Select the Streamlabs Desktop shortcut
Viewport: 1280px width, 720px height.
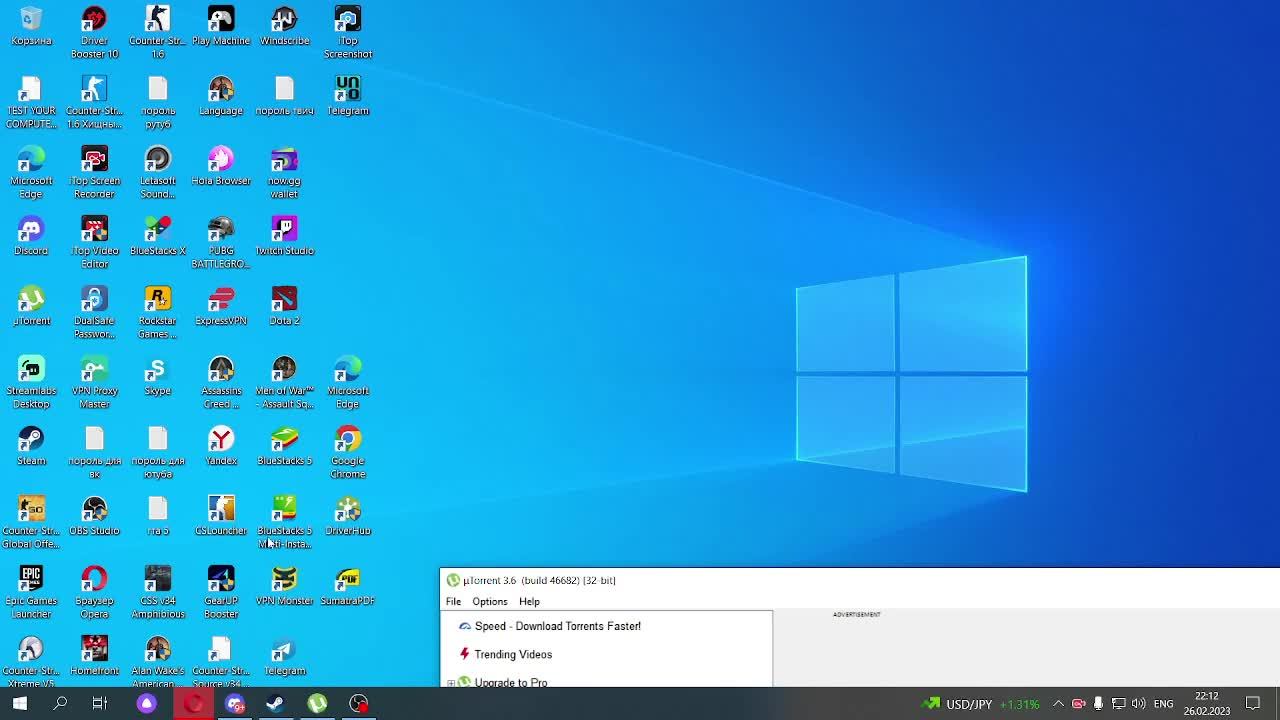coord(31,382)
